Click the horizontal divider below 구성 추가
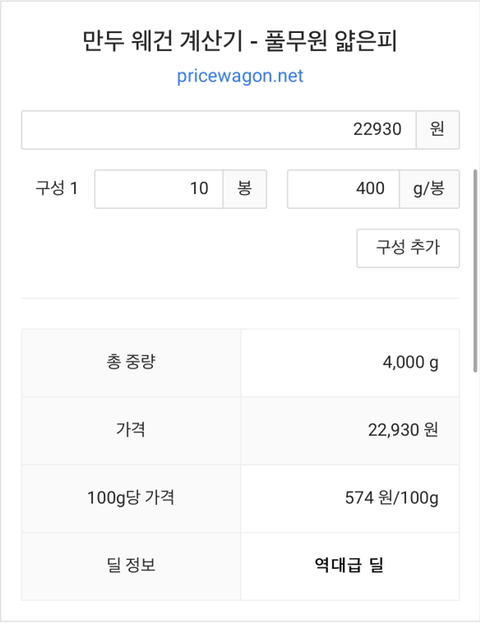The image size is (480, 628). point(240,298)
